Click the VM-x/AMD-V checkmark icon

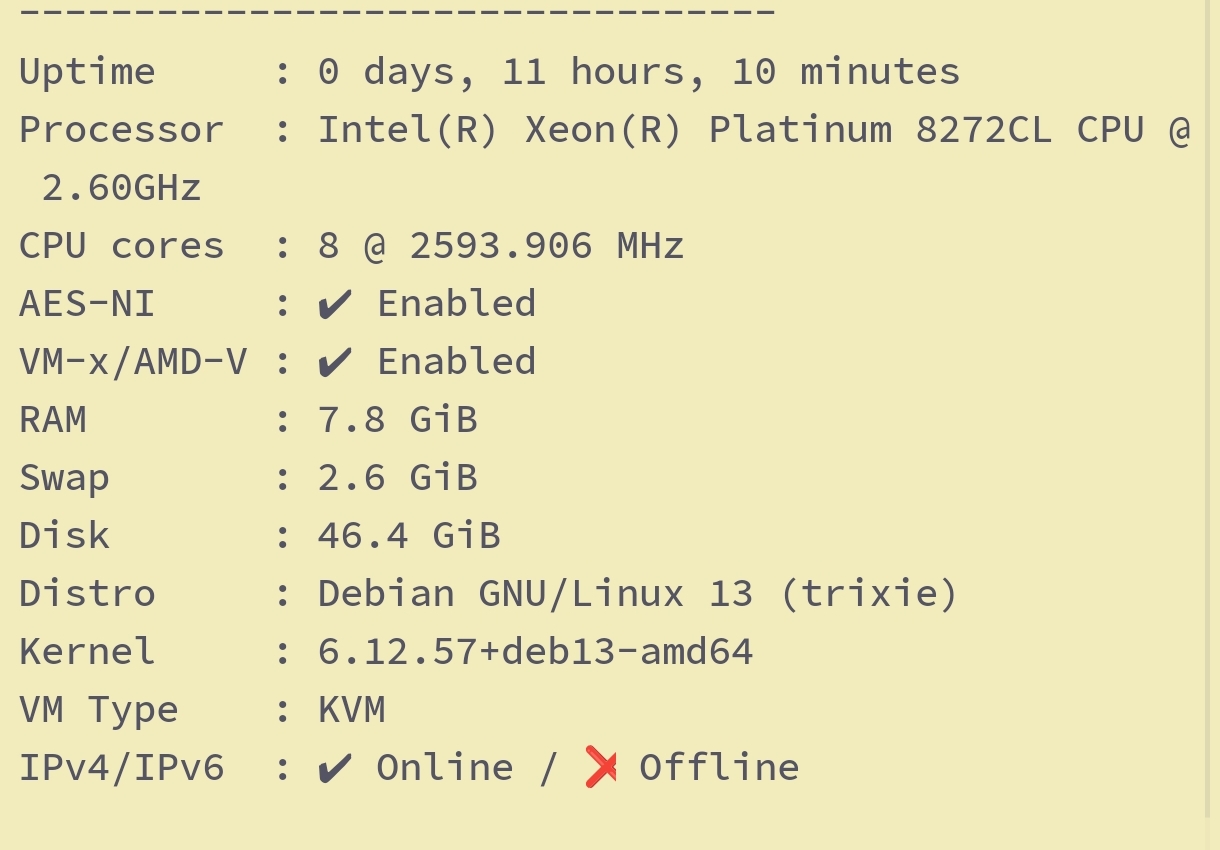click(x=335, y=362)
